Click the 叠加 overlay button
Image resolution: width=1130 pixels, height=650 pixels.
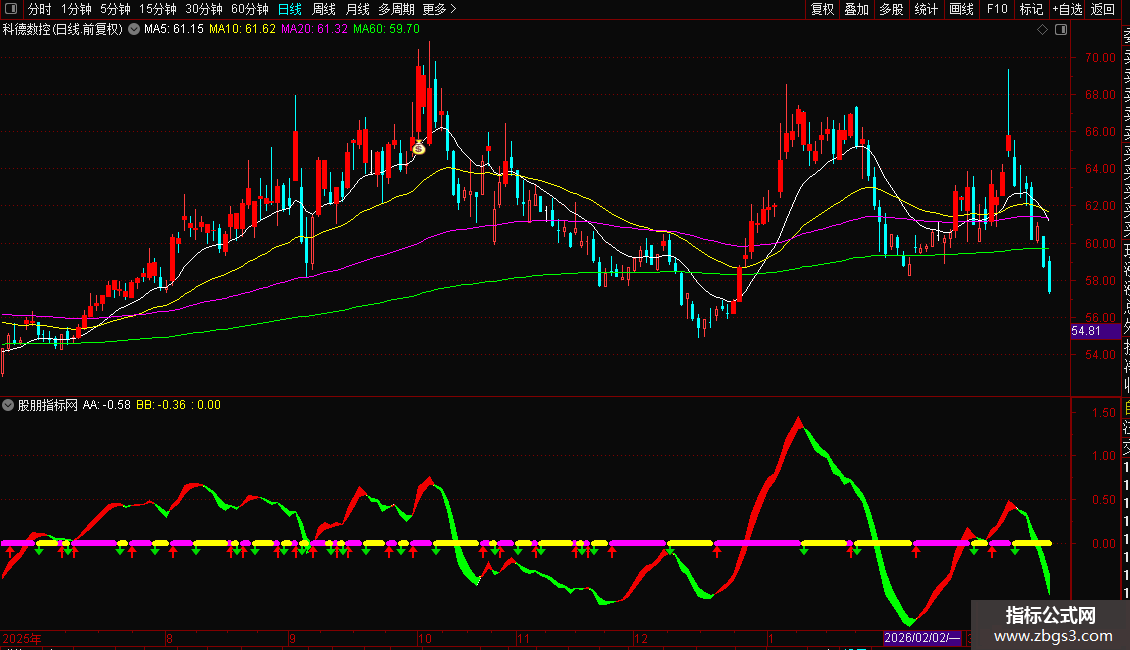(857, 9)
